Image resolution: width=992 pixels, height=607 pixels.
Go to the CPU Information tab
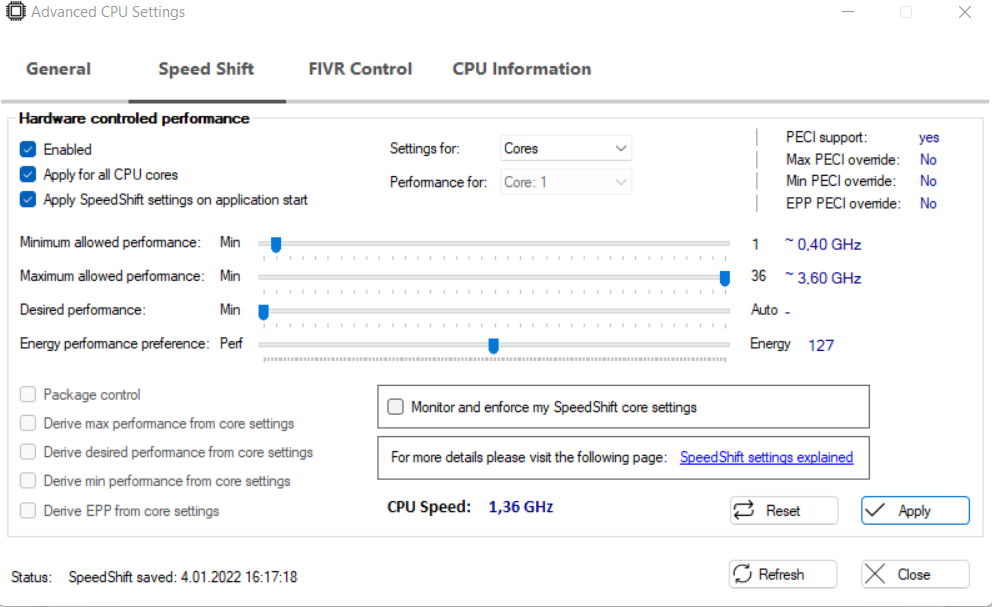point(521,69)
